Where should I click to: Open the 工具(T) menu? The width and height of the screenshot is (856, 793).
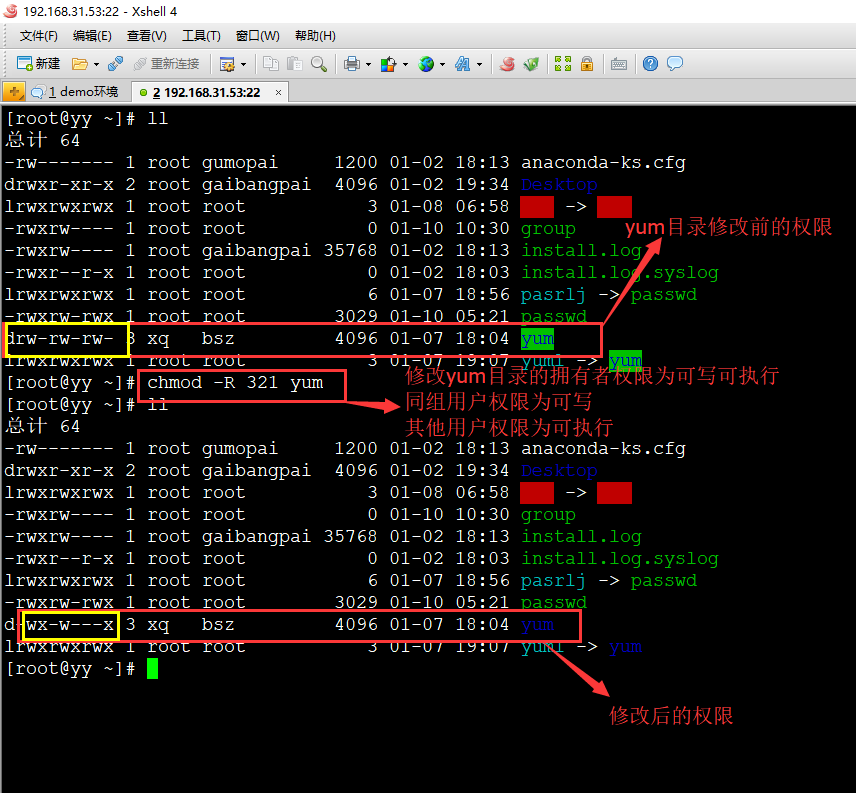pyautogui.click(x=200, y=35)
